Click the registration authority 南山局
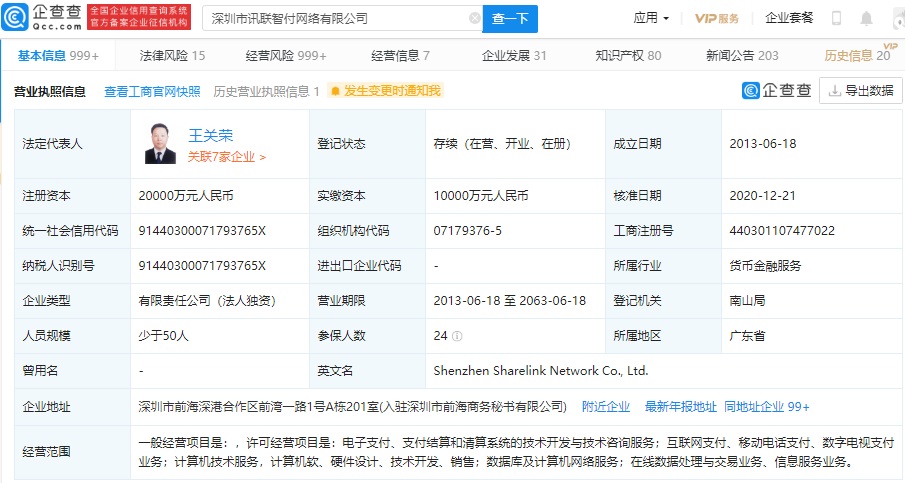The height and width of the screenshot is (483, 905). pos(747,301)
